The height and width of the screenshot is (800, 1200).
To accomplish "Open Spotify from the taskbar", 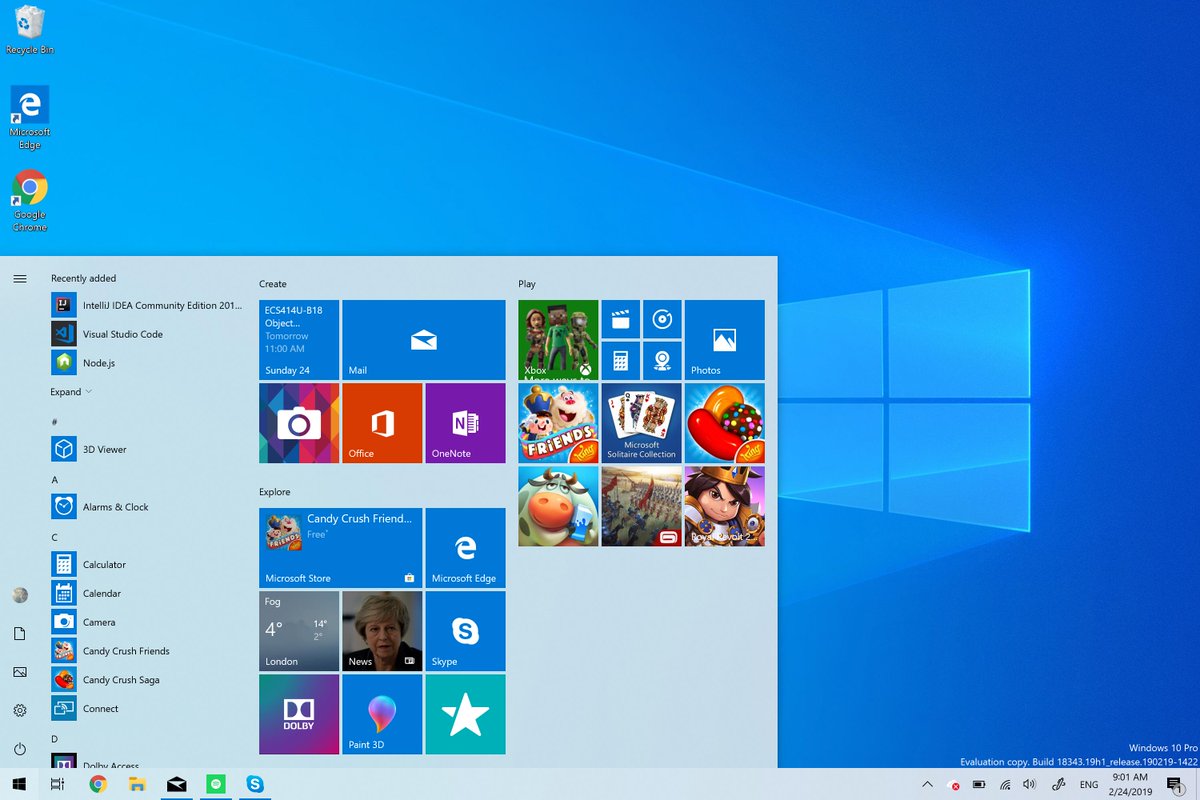I will coord(216,784).
